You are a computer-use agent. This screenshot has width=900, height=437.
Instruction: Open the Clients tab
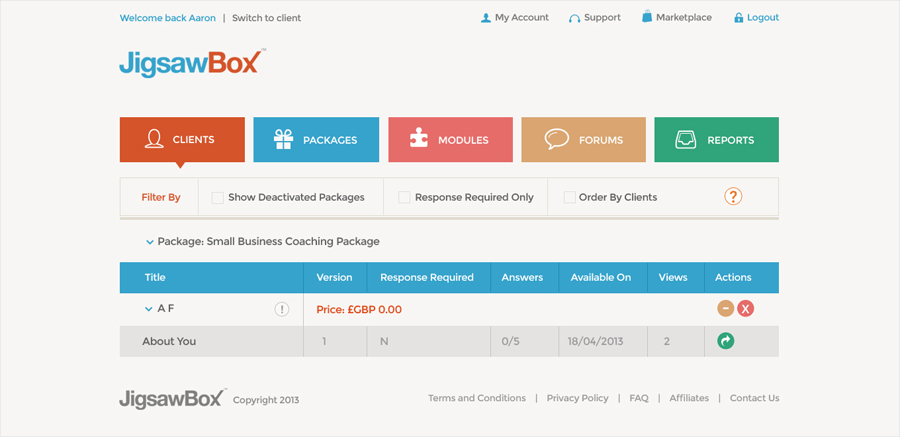pos(182,140)
